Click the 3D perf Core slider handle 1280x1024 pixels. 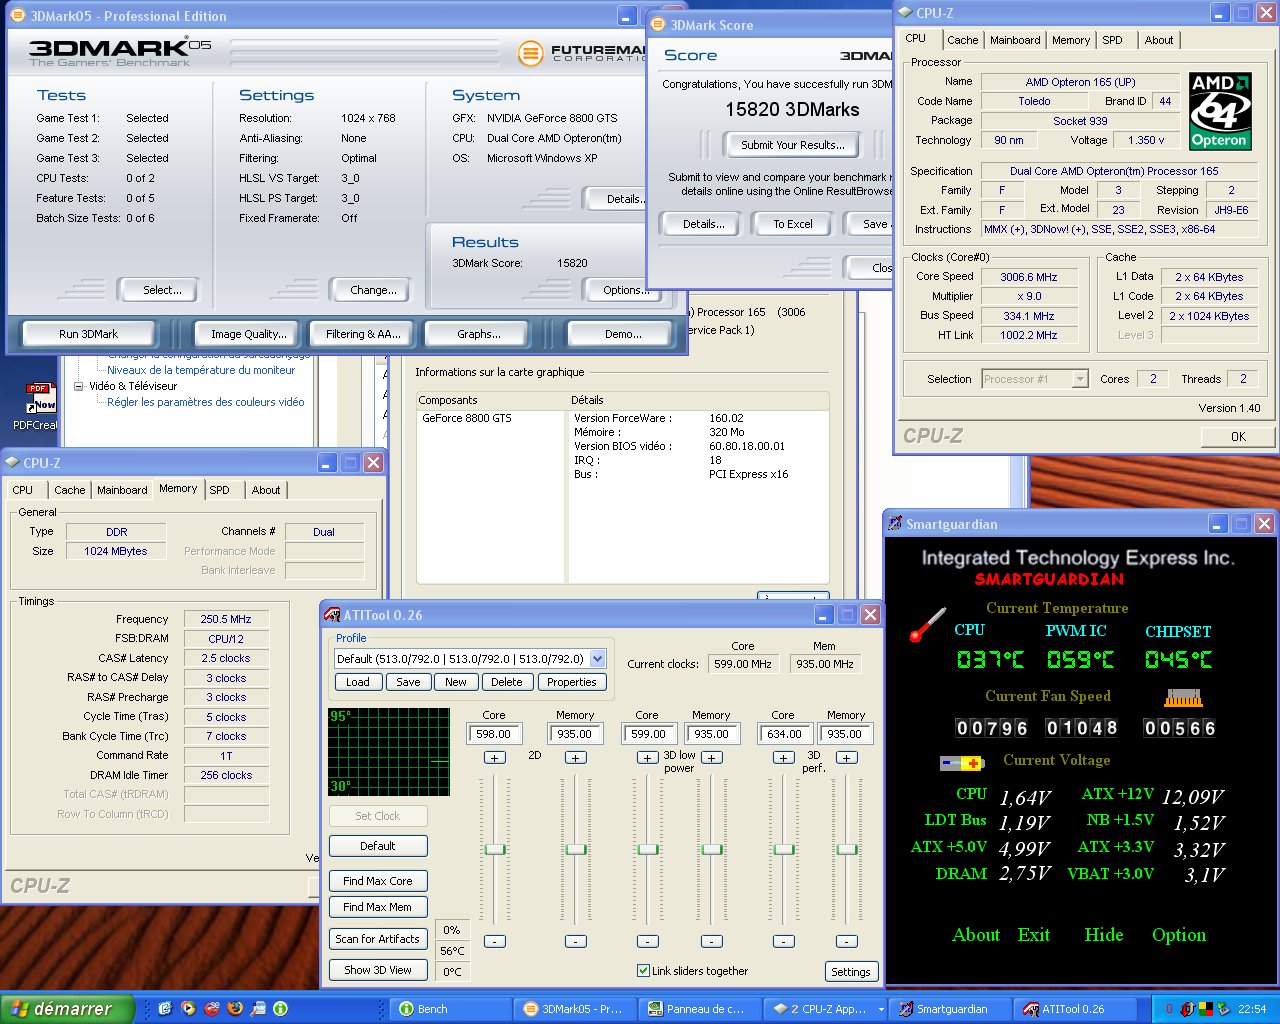pyautogui.click(x=784, y=849)
